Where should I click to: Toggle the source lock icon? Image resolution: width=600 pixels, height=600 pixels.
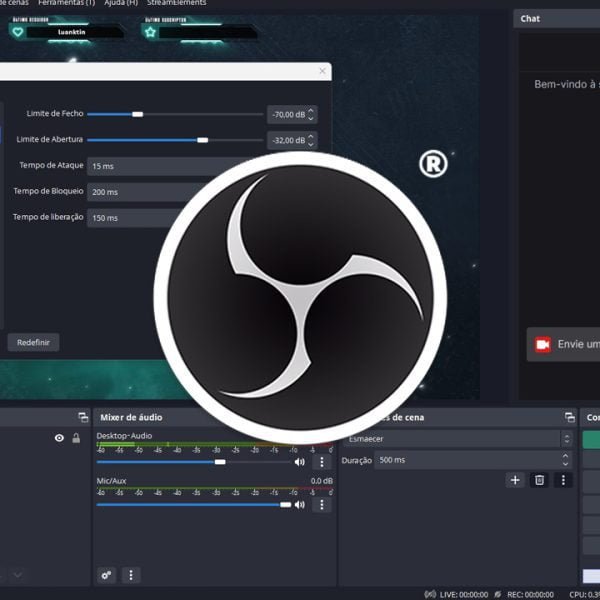coord(76,438)
